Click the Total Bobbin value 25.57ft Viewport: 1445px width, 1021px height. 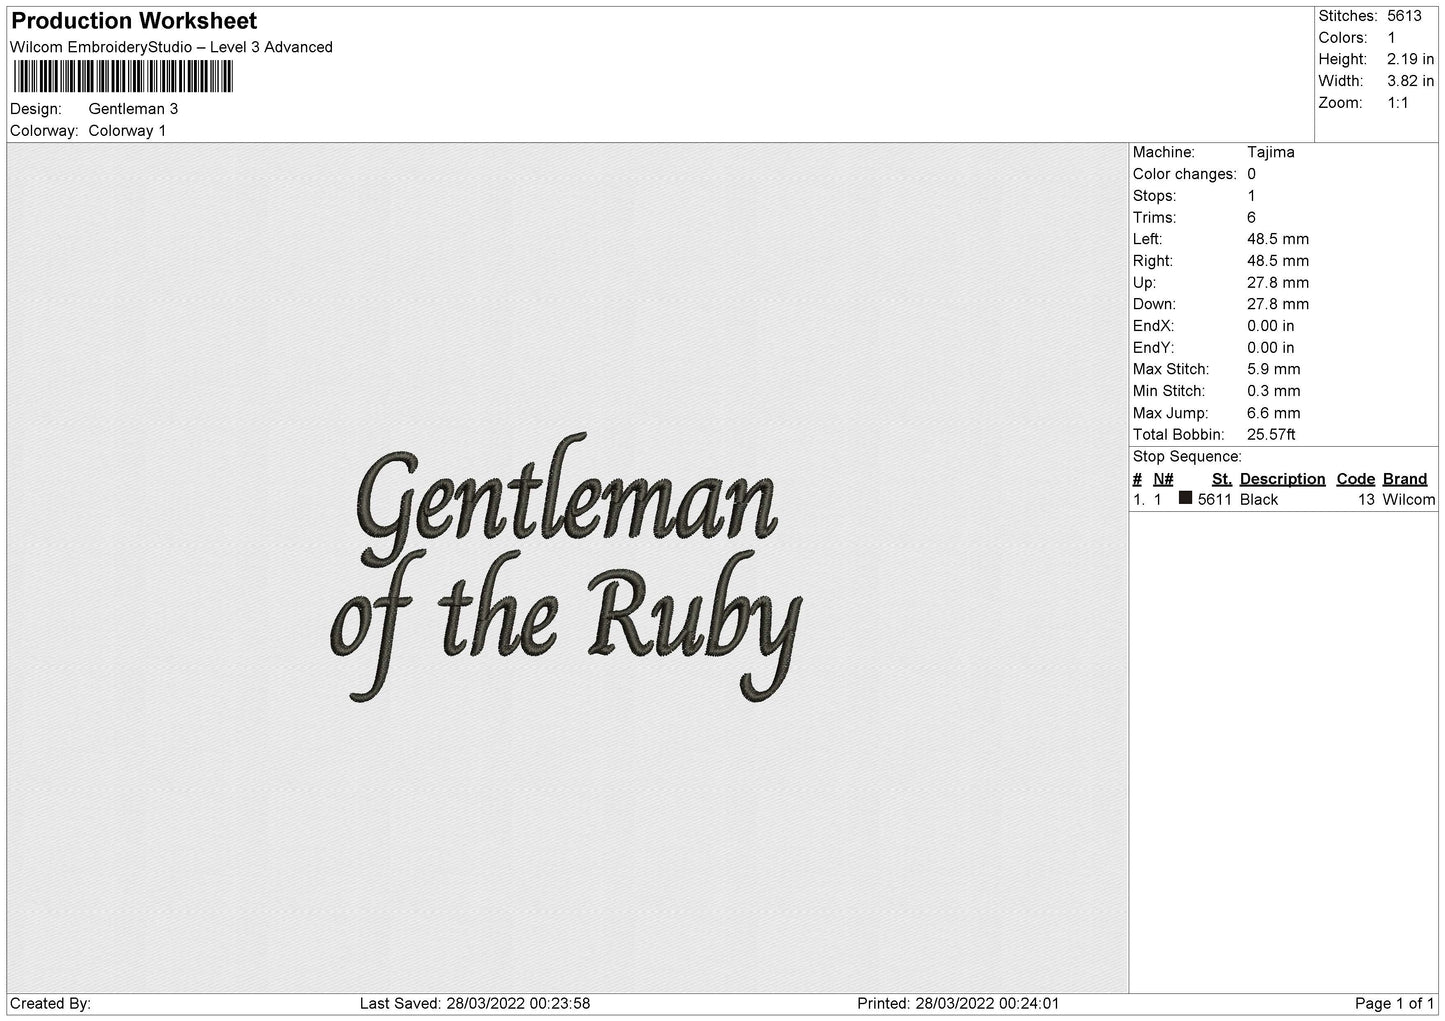tap(1271, 435)
